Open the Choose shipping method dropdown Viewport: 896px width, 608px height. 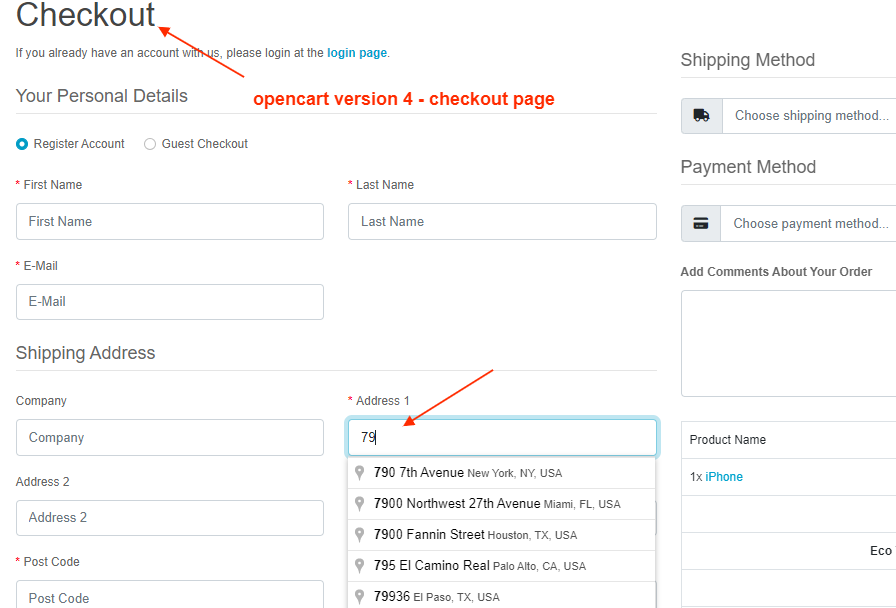810,116
